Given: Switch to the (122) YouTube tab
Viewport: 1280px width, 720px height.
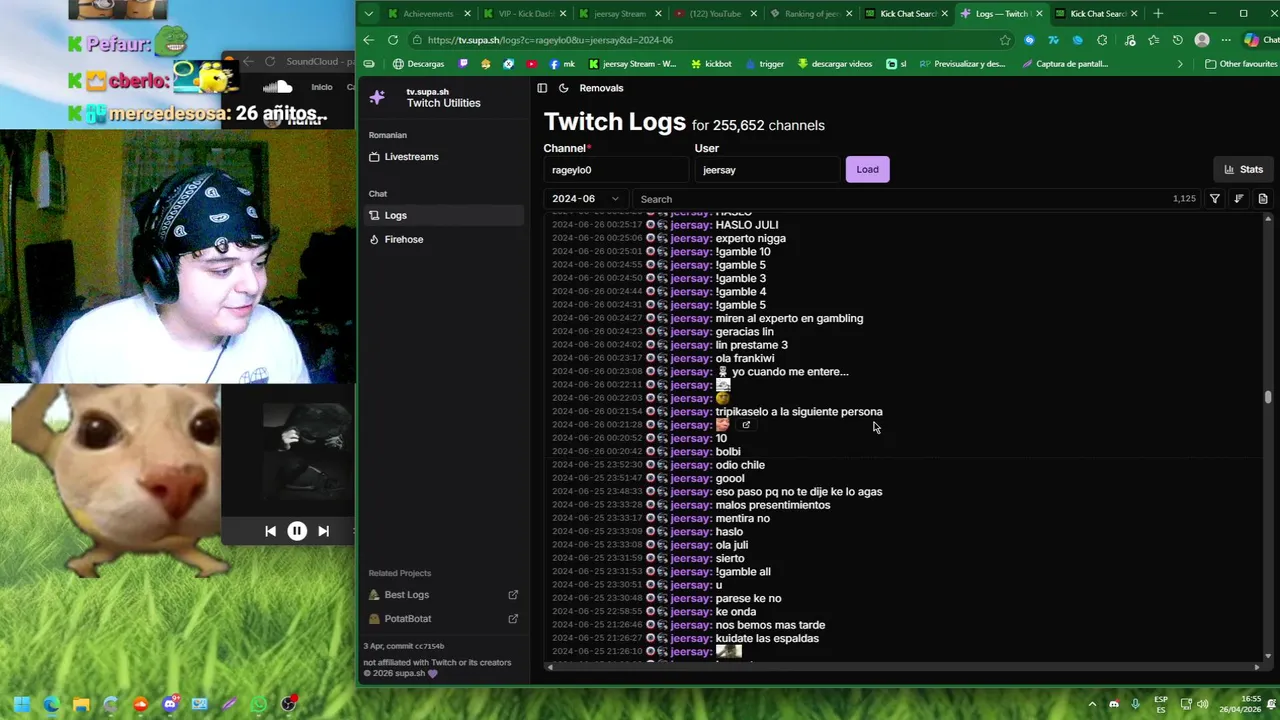Looking at the screenshot, I should pyautogui.click(x=716, y=14).
